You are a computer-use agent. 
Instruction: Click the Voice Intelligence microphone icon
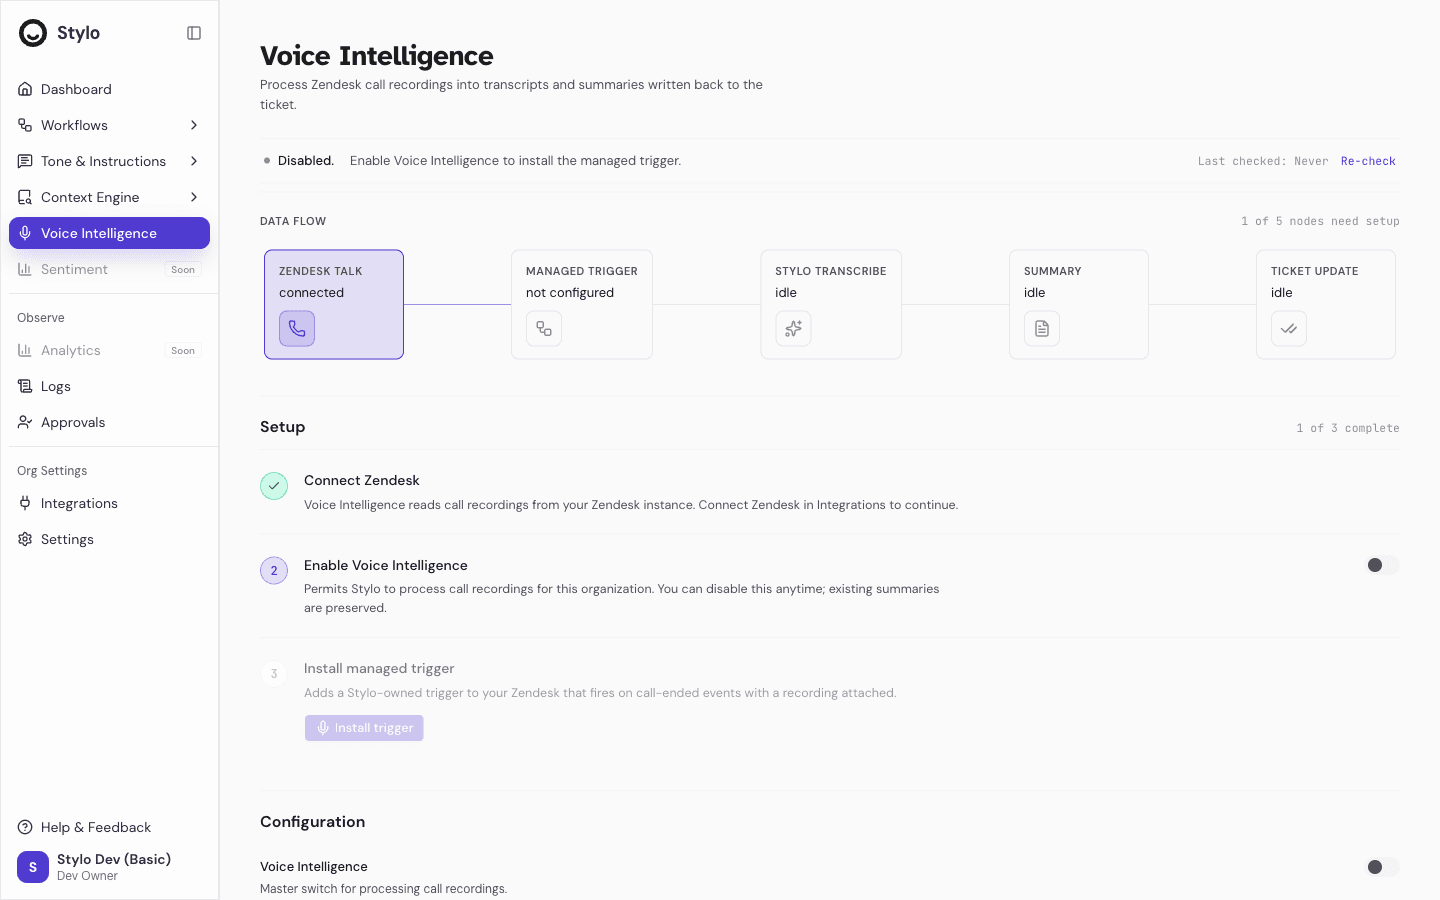[x=25, y=233]
